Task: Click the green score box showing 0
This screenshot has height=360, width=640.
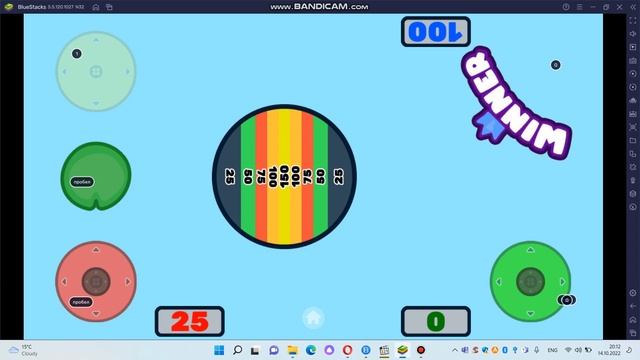Action: coord(436,322)
